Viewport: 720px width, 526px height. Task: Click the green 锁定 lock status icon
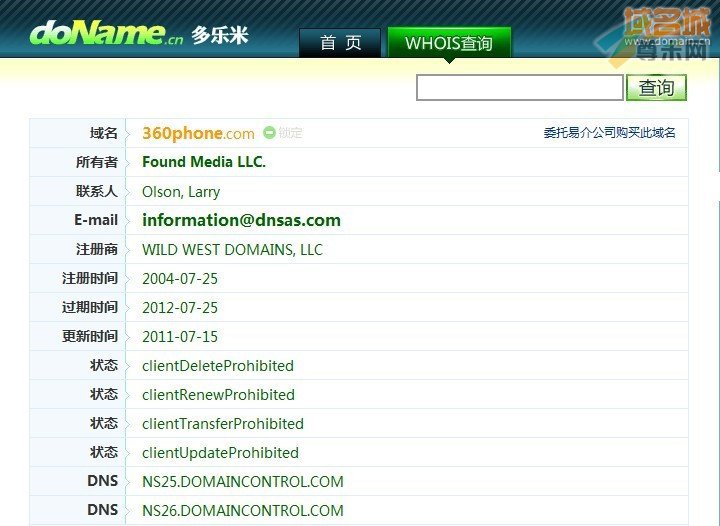(269, 133)
